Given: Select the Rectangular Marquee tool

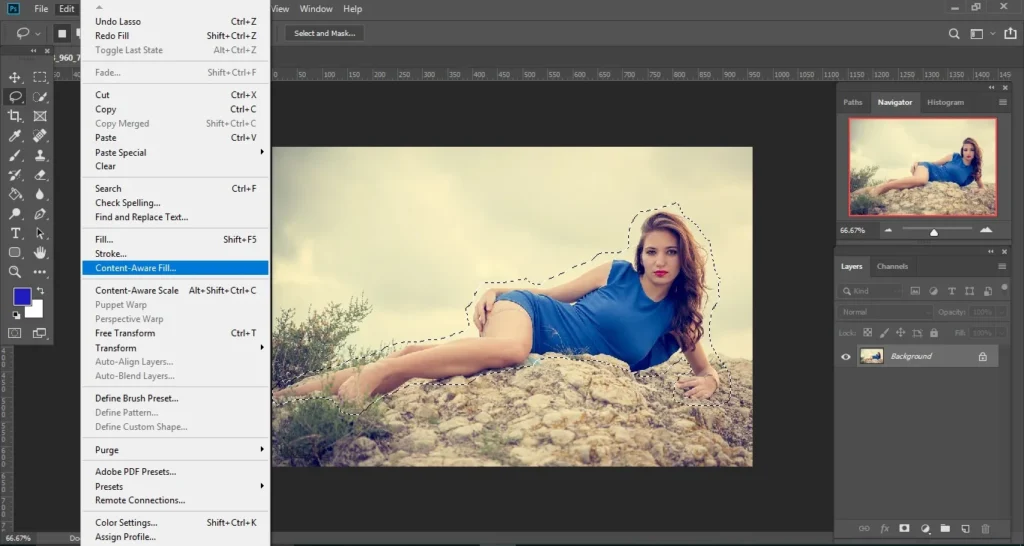Looking at the screenshot, I should coord(40,77).
